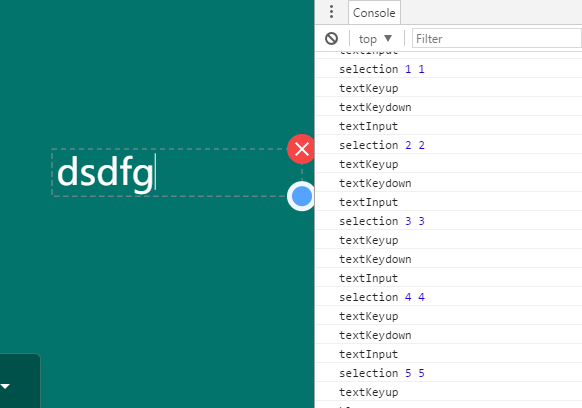The width and height of the screenshot is (582, 408).
Task: Click textKeyup log below selection 1 1
Action: tap(448, 88)
